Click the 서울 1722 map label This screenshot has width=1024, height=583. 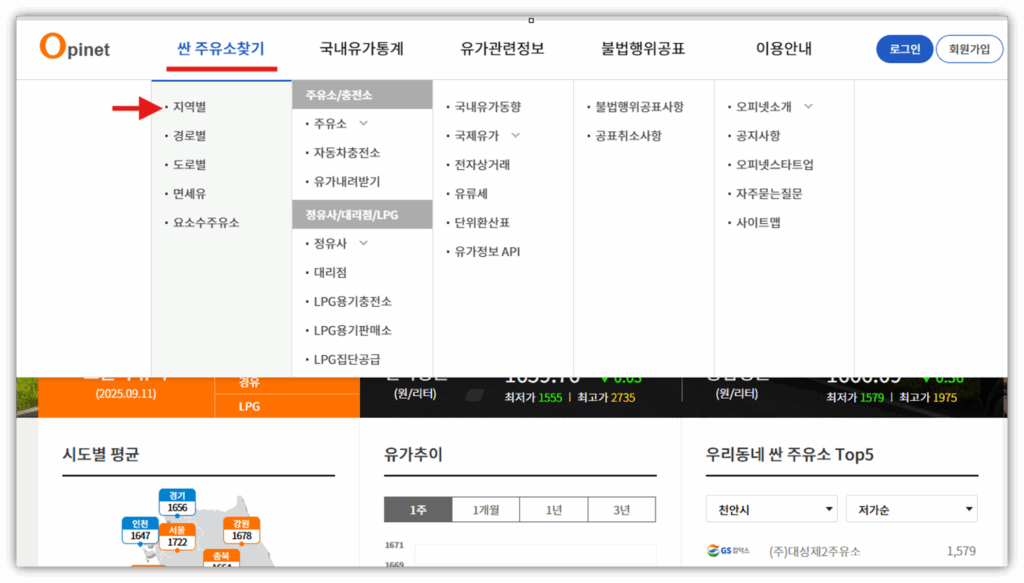click(x=177, y=537)
